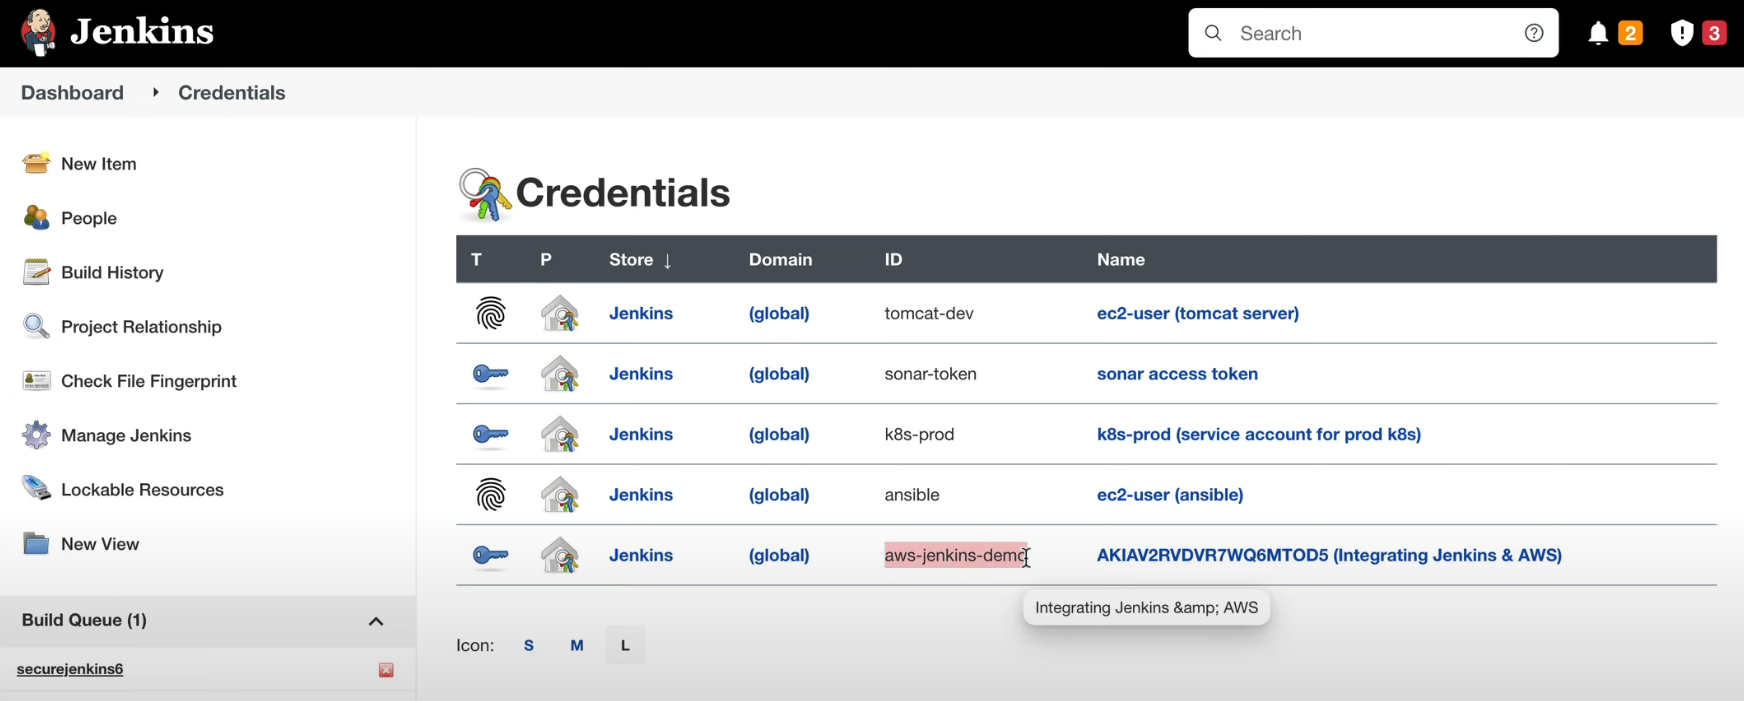
Task: Click the fingerprint type icon for ansible
Action: (491, 495)
